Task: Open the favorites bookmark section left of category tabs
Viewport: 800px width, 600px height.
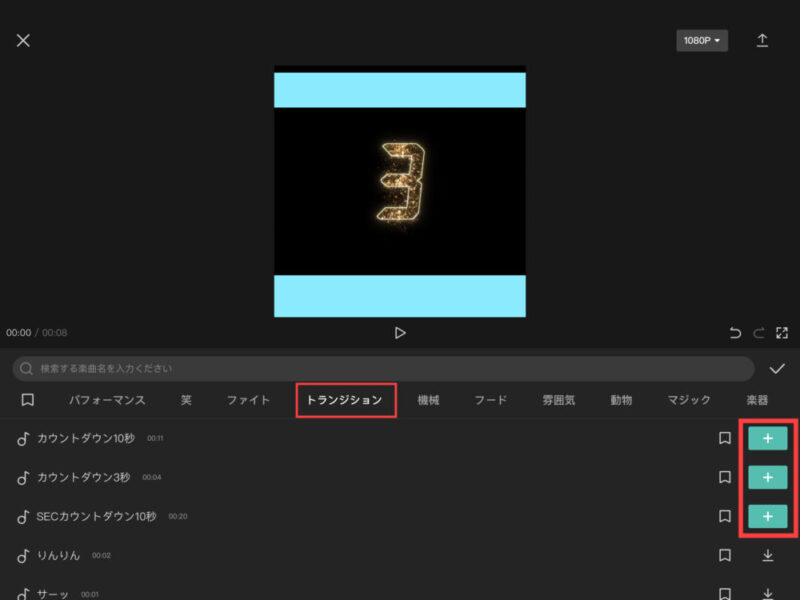Action: (x=27, y=399)
